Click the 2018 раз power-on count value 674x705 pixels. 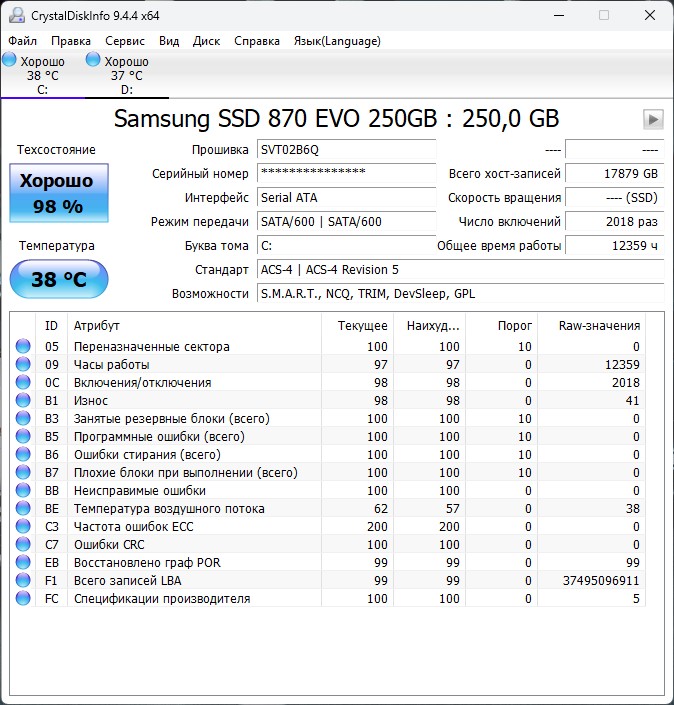pyautogui.click(x=615, y=222)
